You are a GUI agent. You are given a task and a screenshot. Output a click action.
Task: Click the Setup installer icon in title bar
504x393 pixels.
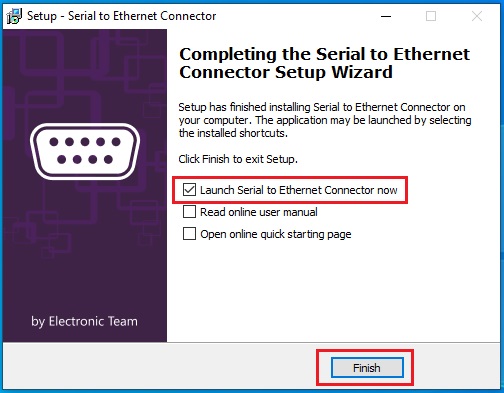coord(14,16)
